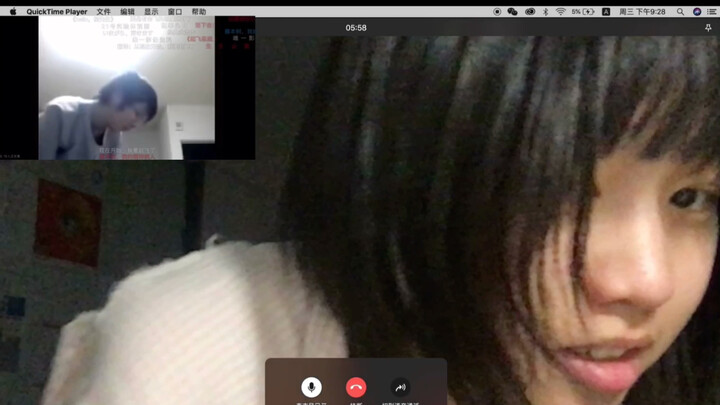Open the 显示 menu
The image size is (720, 405).
pyautogui.click(x=151, y=11)
